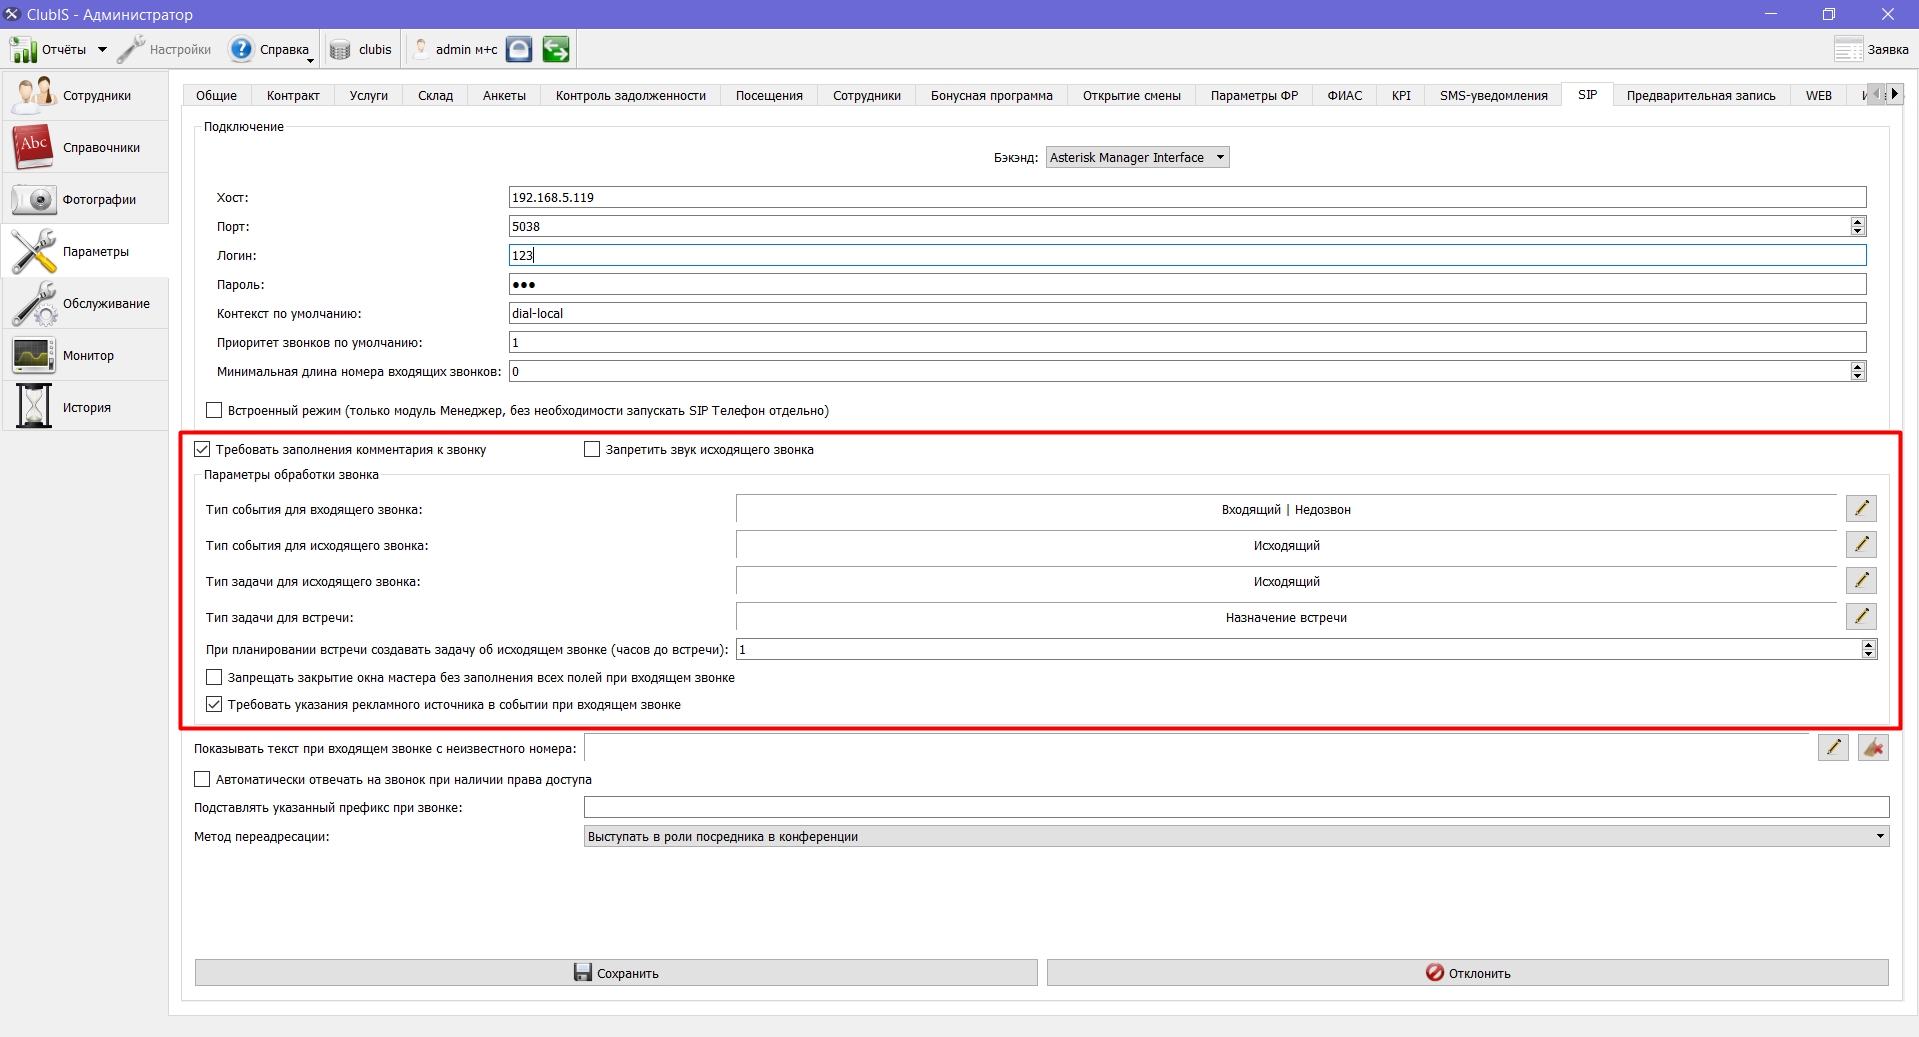Toggle Требовать заполнения комментария к звонку checkbox
1919x1037 pixels.
point(202,450)
